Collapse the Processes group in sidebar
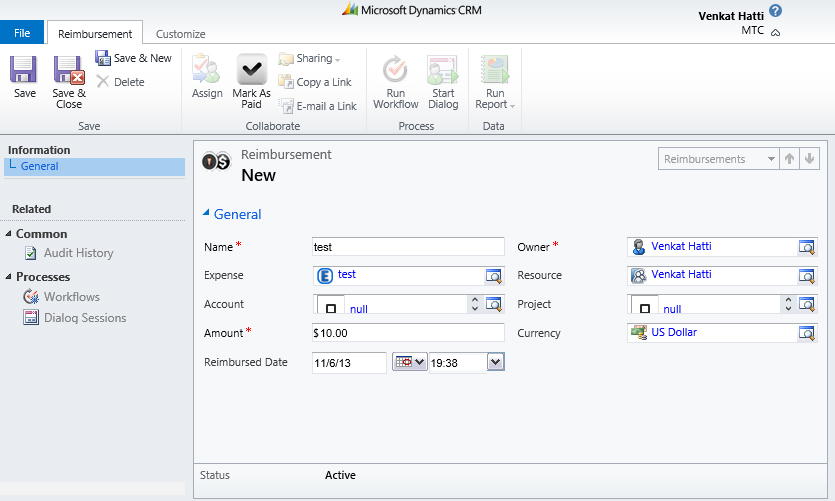Image resolution: width=835 pixels, height=501 pixels. [x=9, y=277]
